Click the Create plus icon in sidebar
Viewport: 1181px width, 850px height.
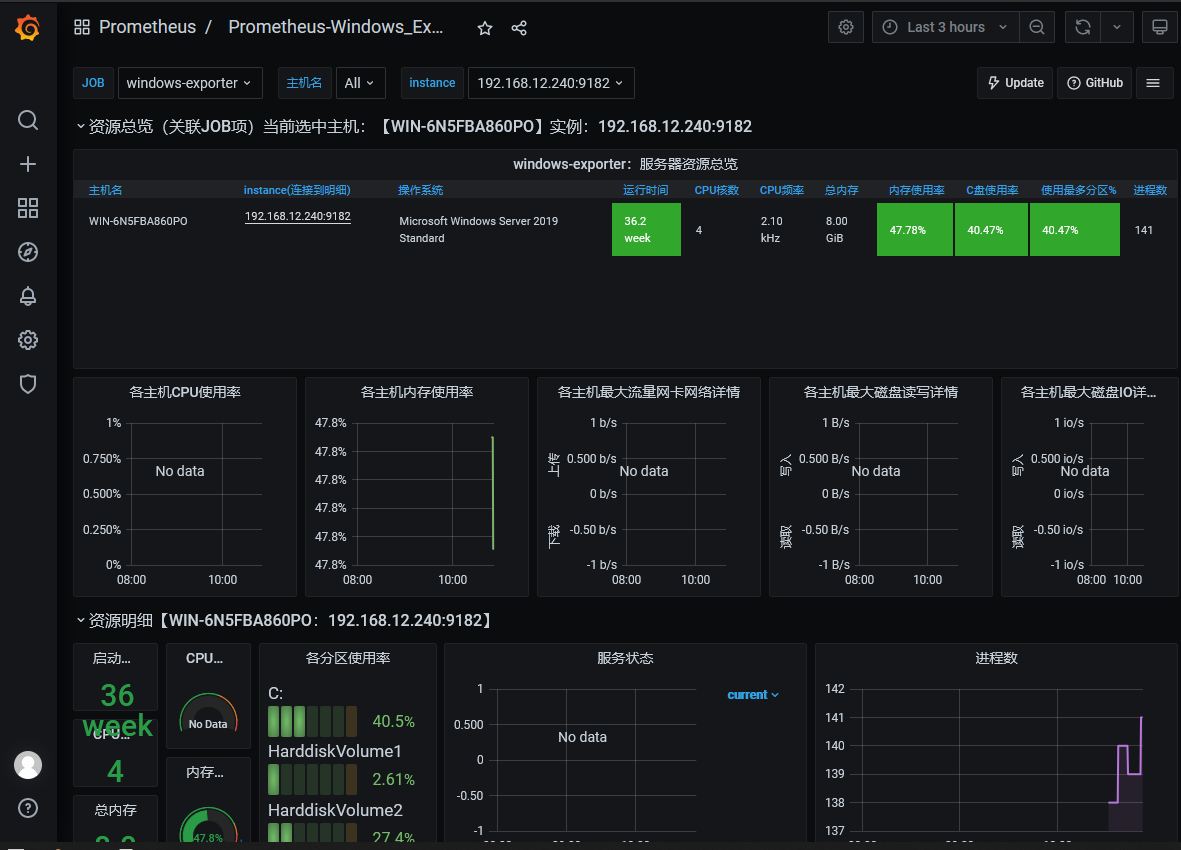[x=28, y=164]
